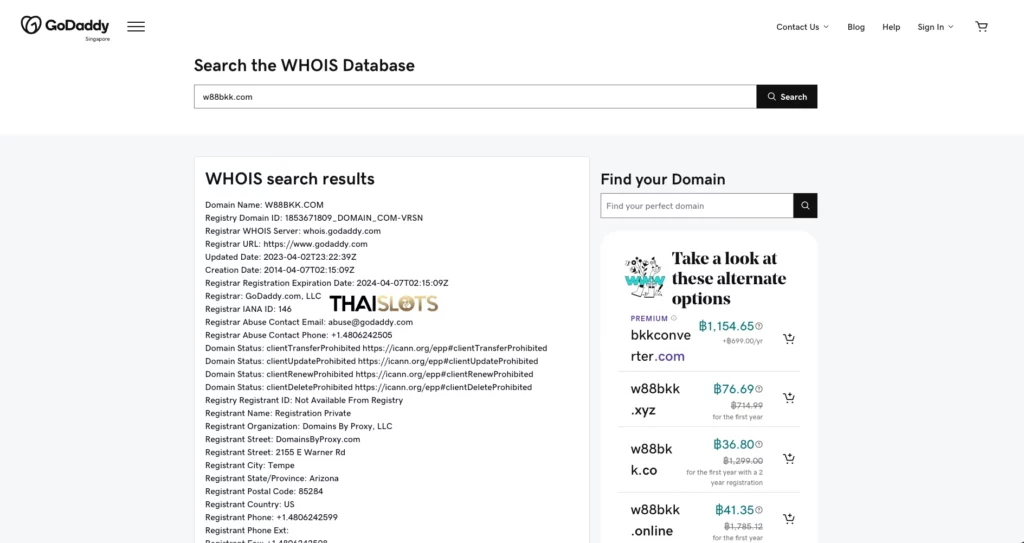Click Registrant City: Tempe line

249,465
